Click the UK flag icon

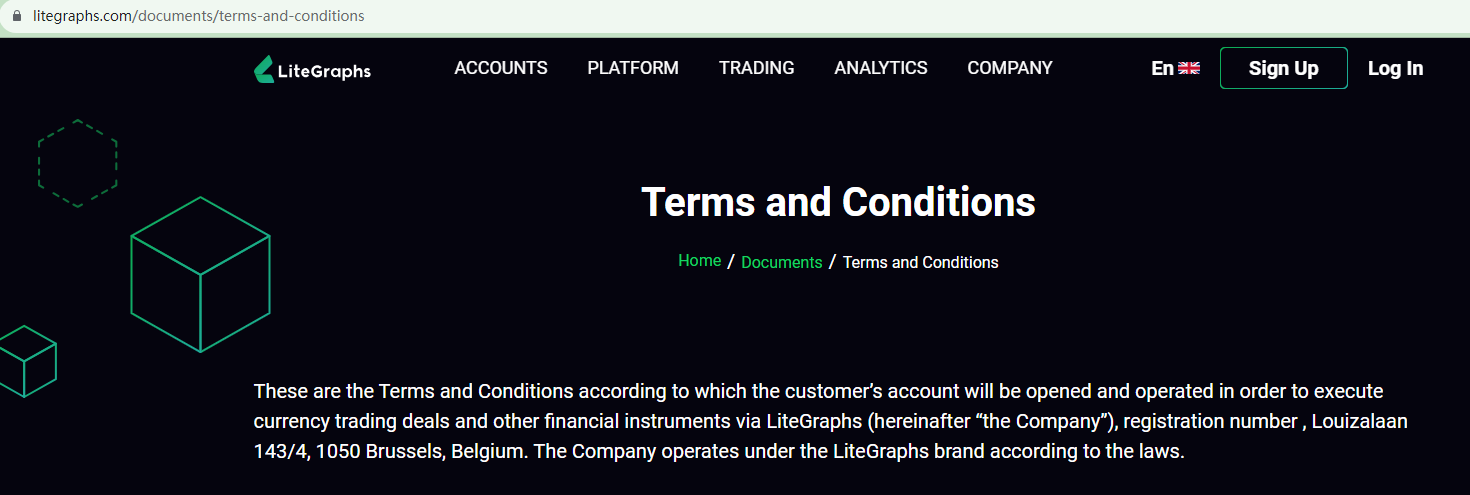1189,68
